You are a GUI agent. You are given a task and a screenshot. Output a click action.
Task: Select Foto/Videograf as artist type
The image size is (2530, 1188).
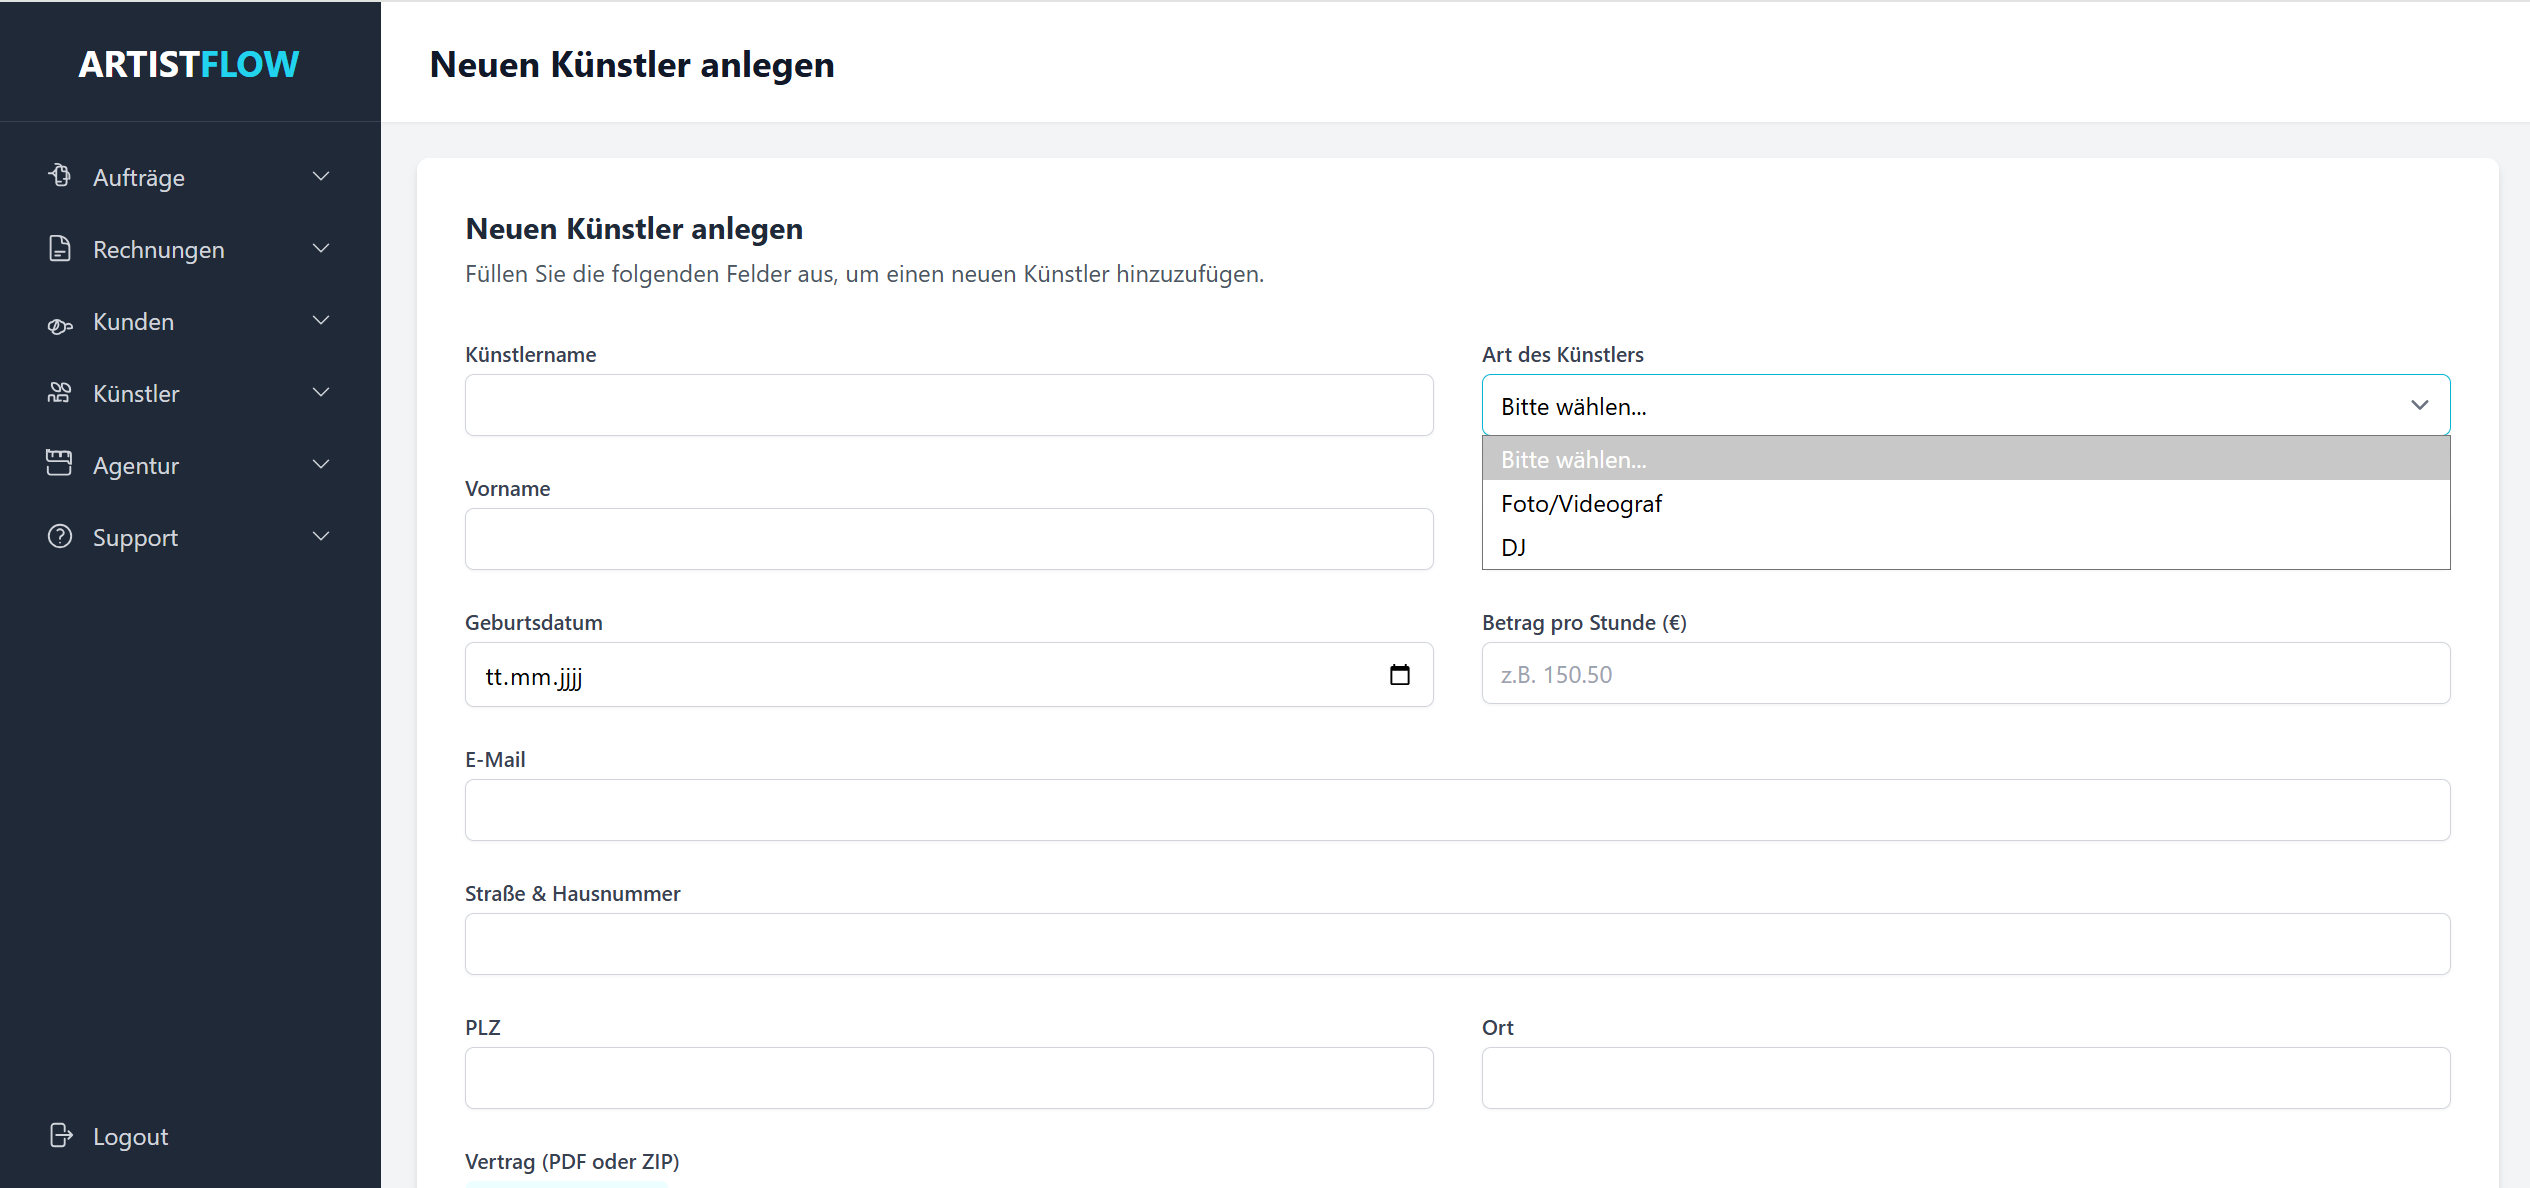(1581, 503)
